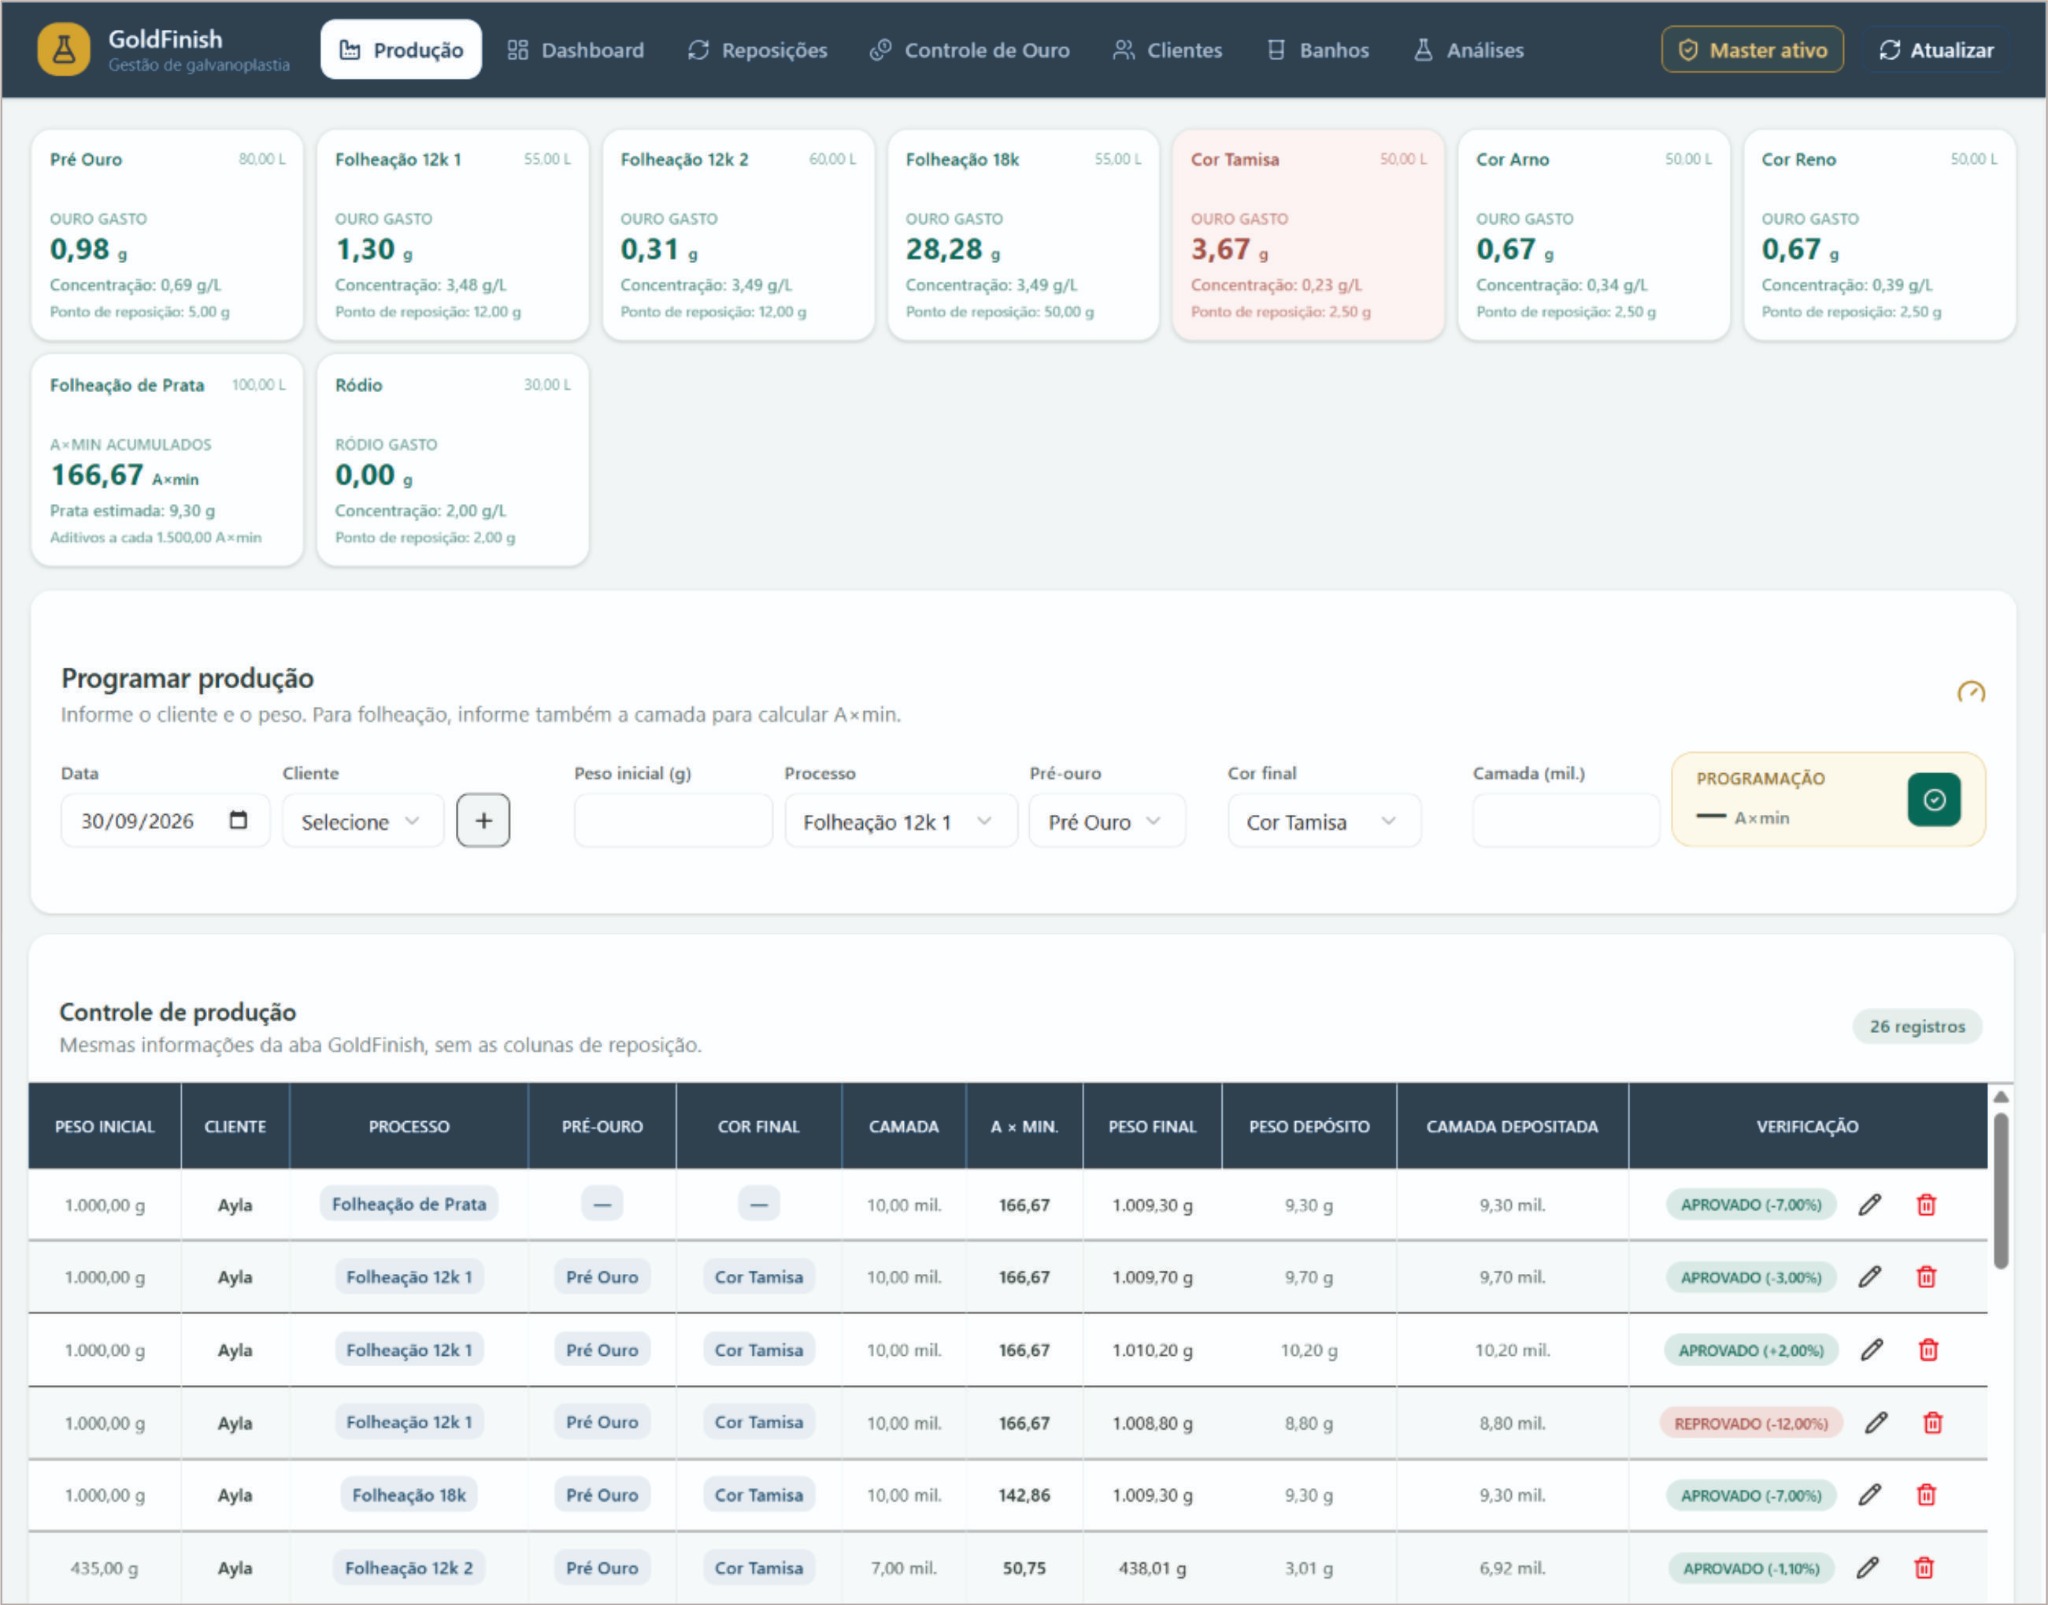Delete the REPROVADO (-12,00%) row
The height and width of the screenshot is (1605, 2048).
pos(1933,1422)
